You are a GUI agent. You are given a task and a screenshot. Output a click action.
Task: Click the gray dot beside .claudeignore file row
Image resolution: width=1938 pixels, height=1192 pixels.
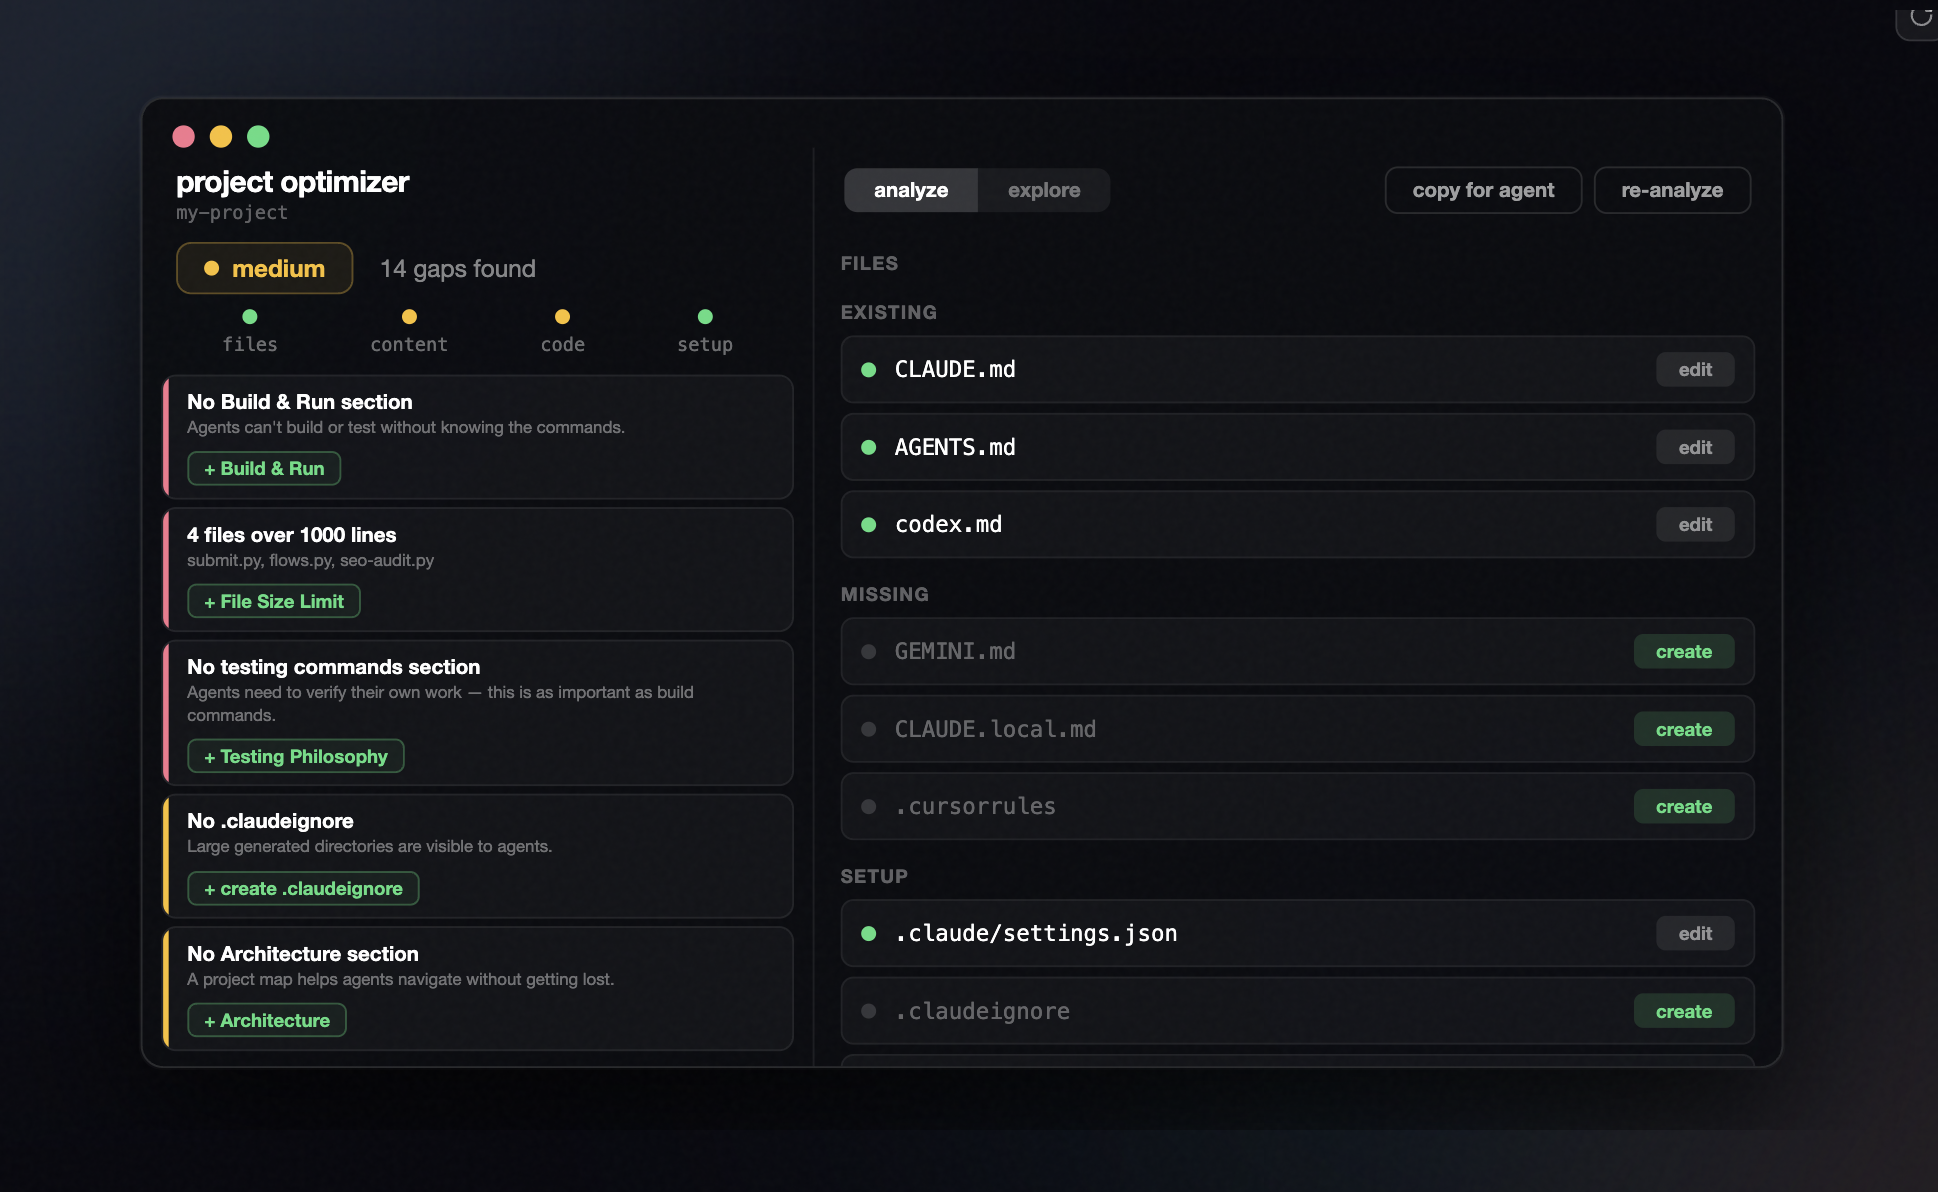(x=869, y=1011)
